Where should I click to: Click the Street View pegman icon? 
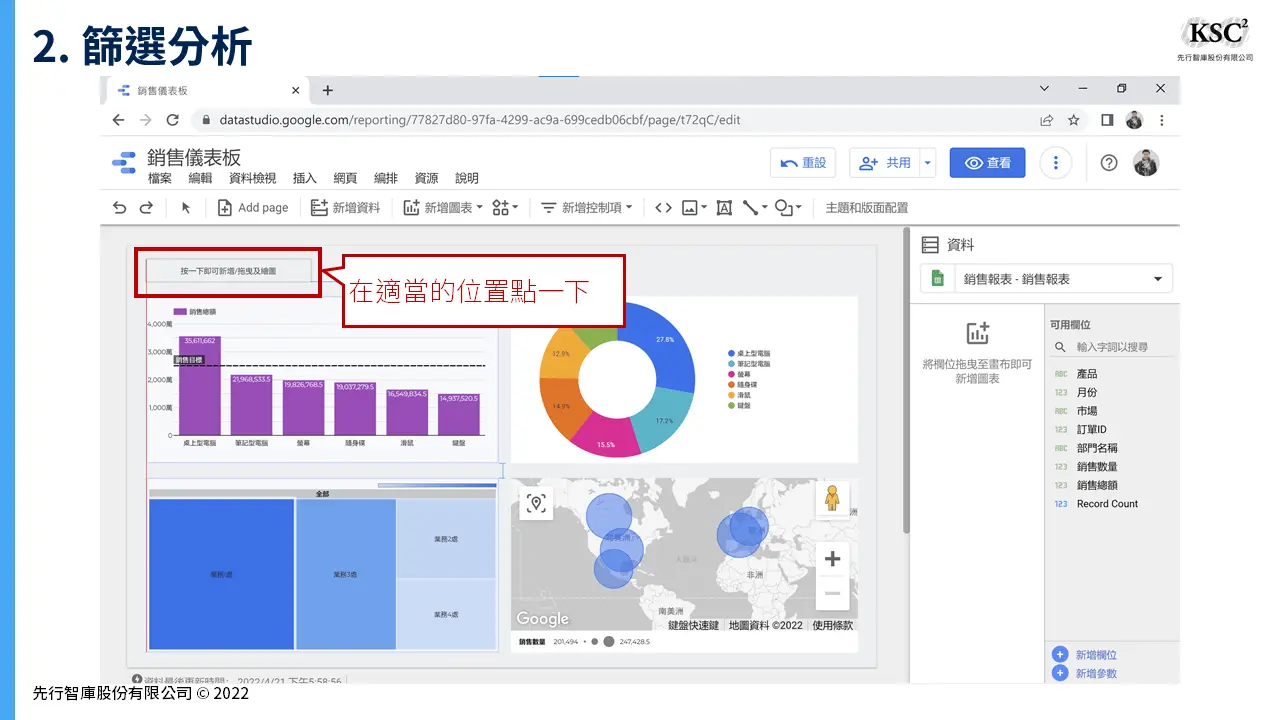(x=832, y=498)
